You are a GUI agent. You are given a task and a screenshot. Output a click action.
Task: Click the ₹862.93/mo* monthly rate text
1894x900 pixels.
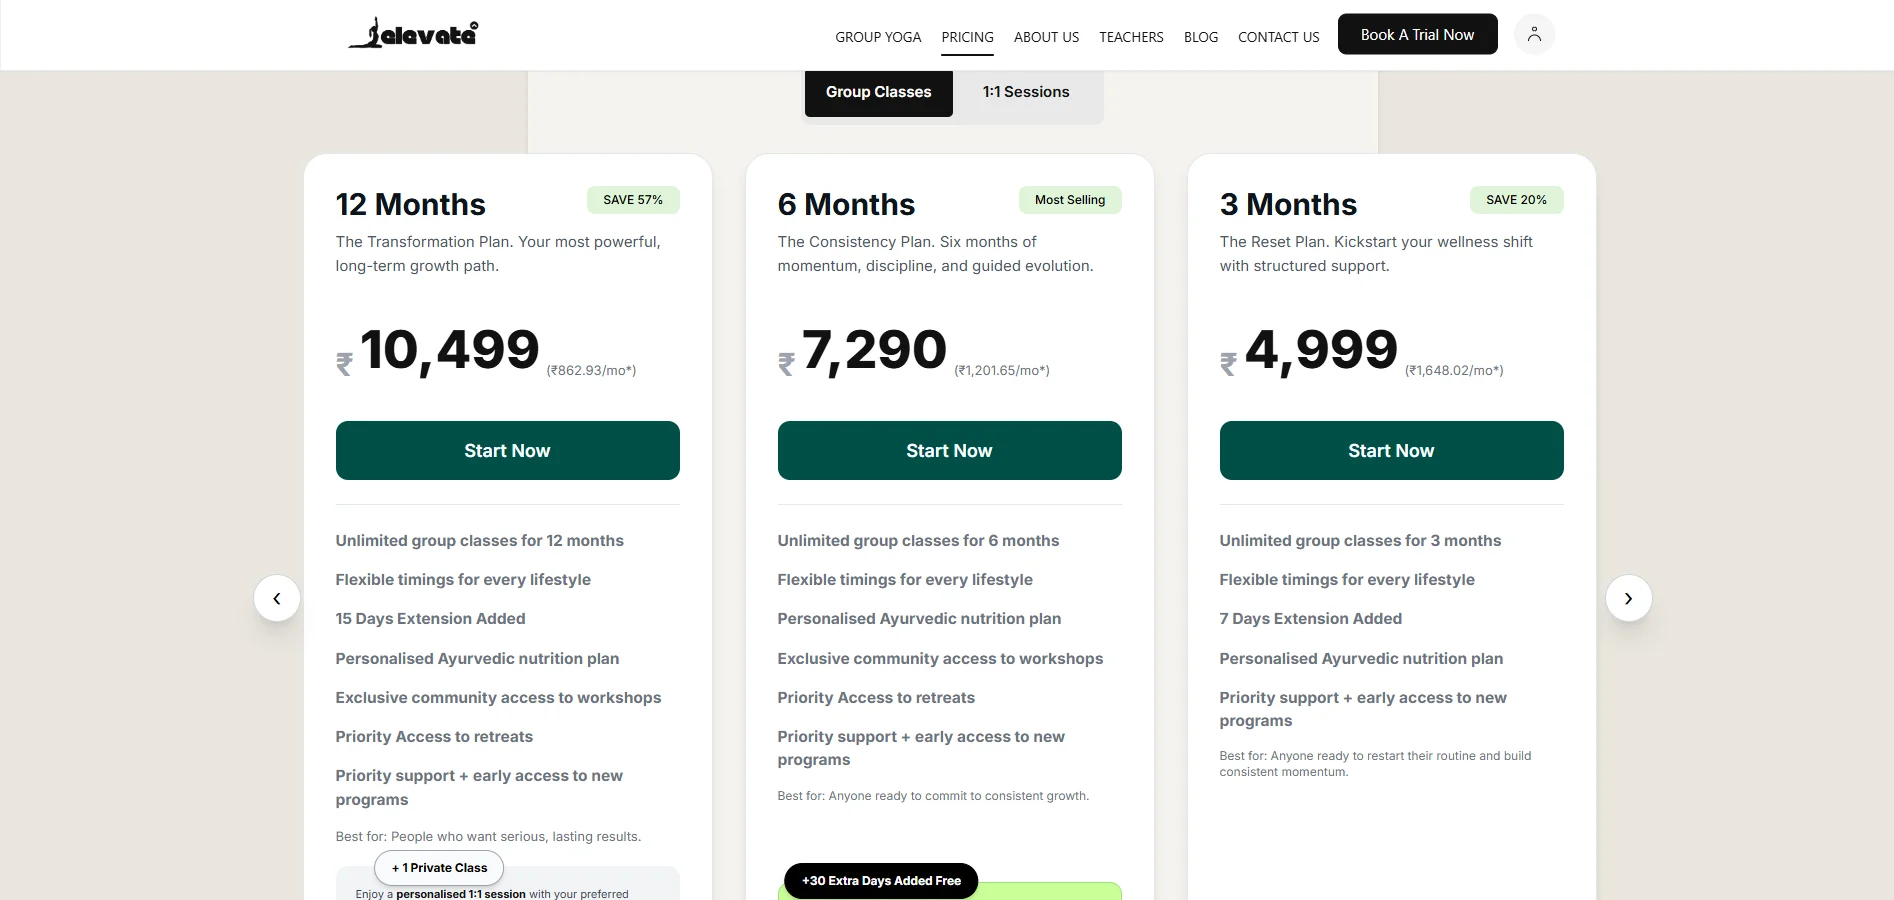[591, 370]
